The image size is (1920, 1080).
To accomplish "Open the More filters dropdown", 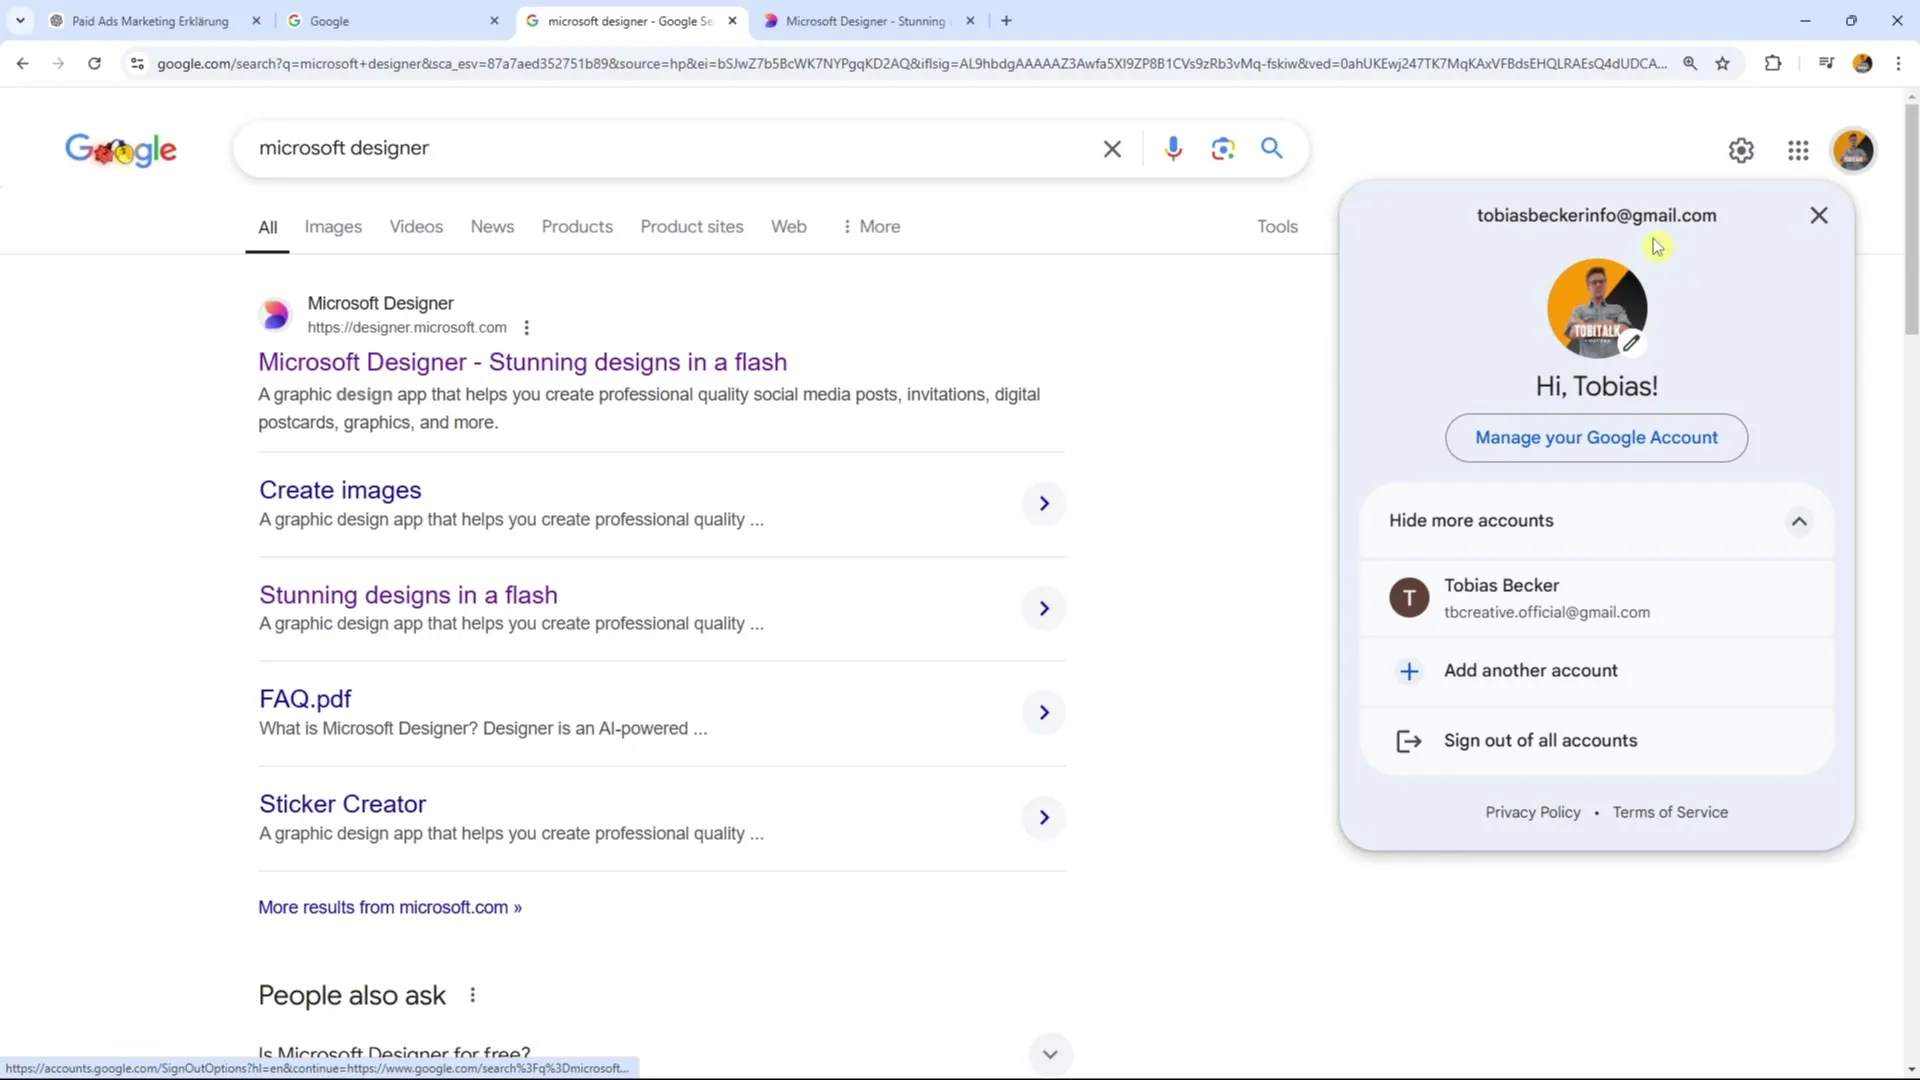I will (871, 227).
